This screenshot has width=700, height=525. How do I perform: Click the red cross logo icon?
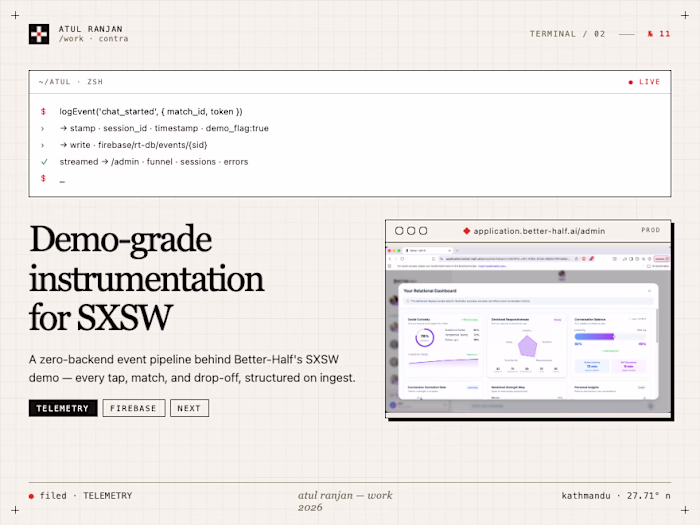coord(39,34)
